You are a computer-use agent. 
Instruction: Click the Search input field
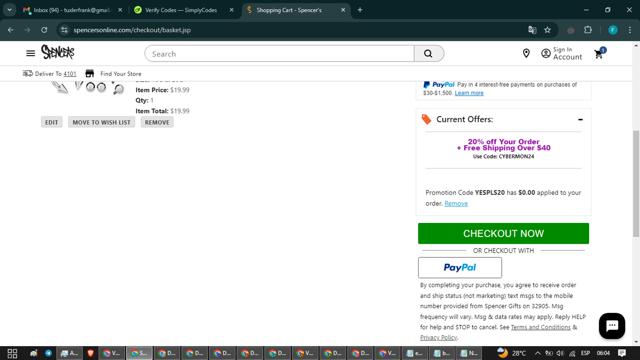(280, 53)
